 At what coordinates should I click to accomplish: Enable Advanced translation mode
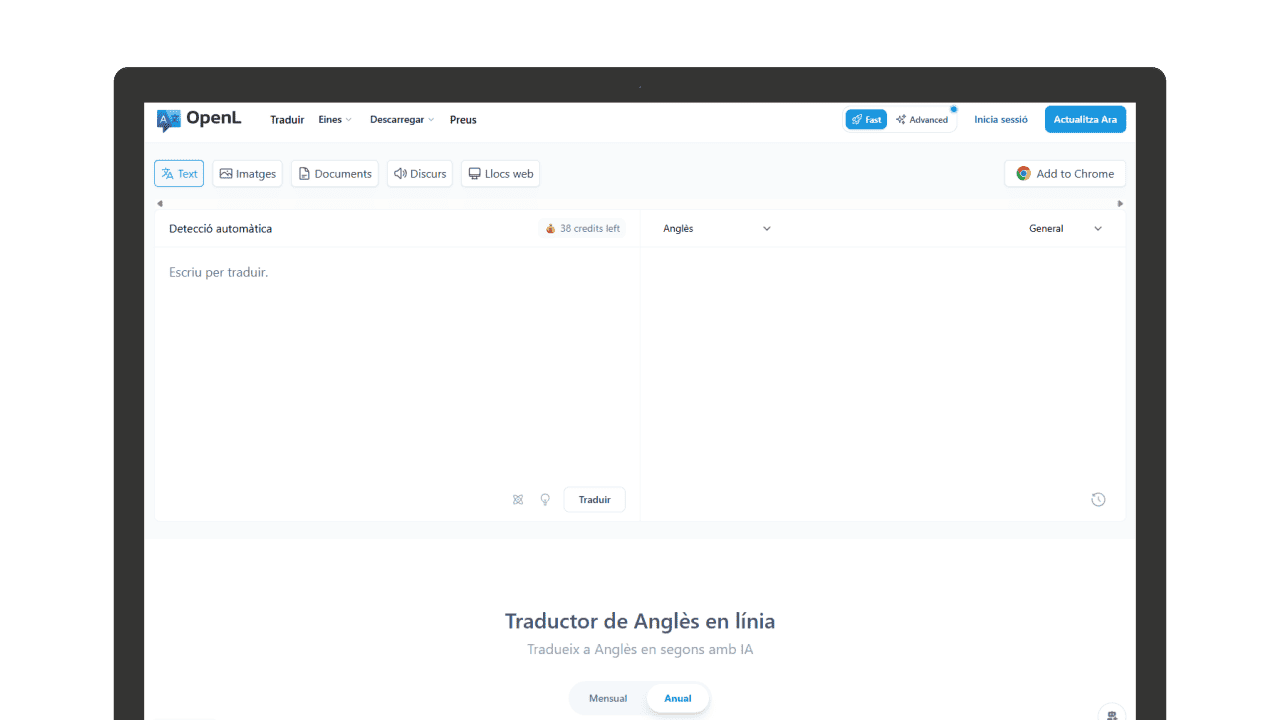pos(922,120)
